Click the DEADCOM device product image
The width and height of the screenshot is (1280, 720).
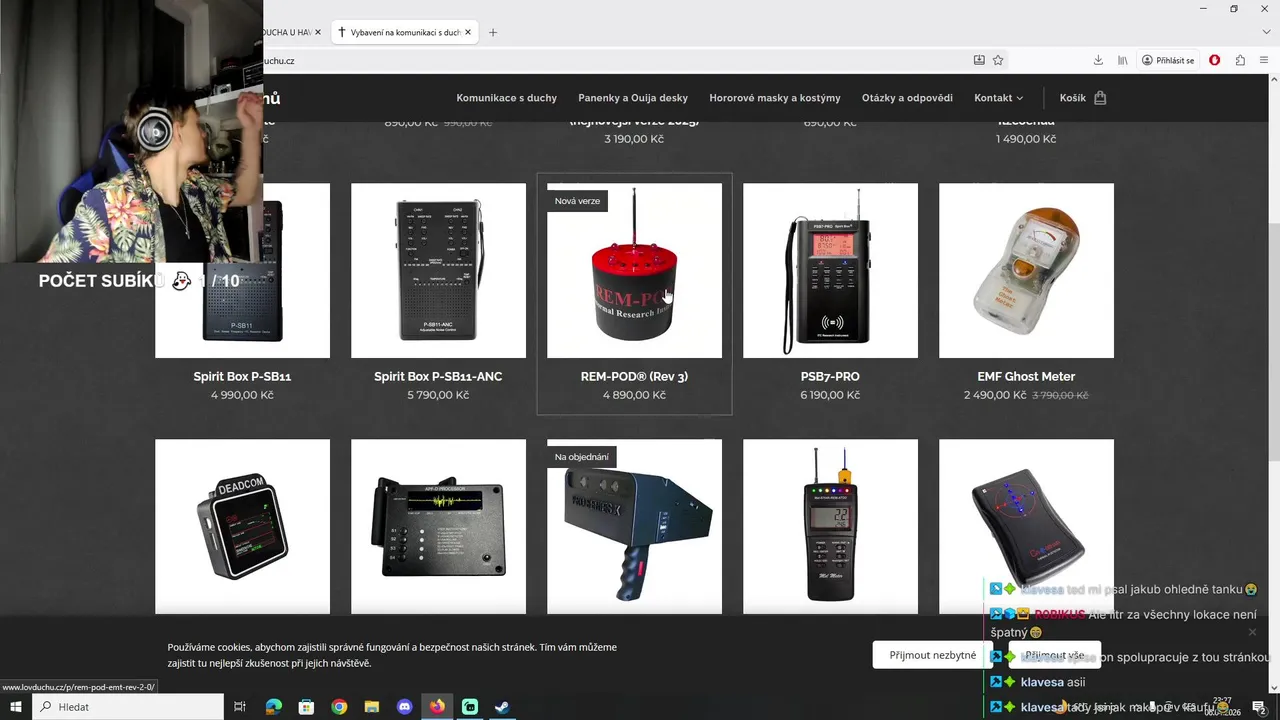242,526
